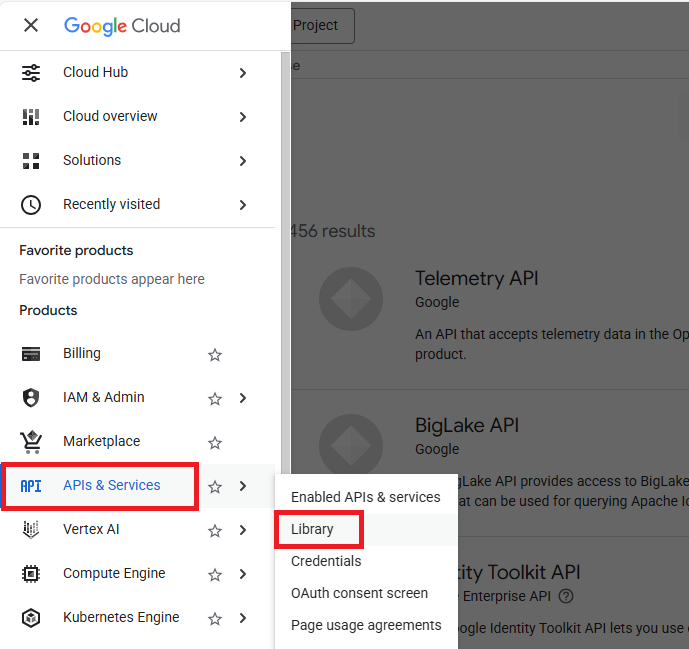Image resolution: width=689 pixels, height=649 pixels.
Task: Expand the Vertex AI submenu chevron
Action: point(243,531)
